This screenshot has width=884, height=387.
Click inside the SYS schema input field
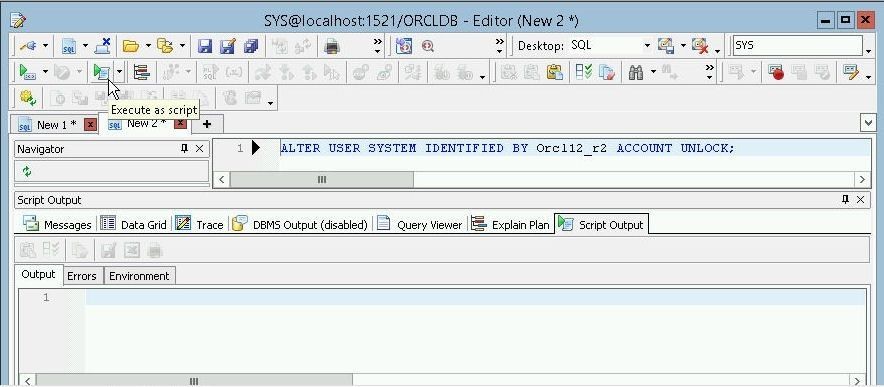(x=797, y=45)
